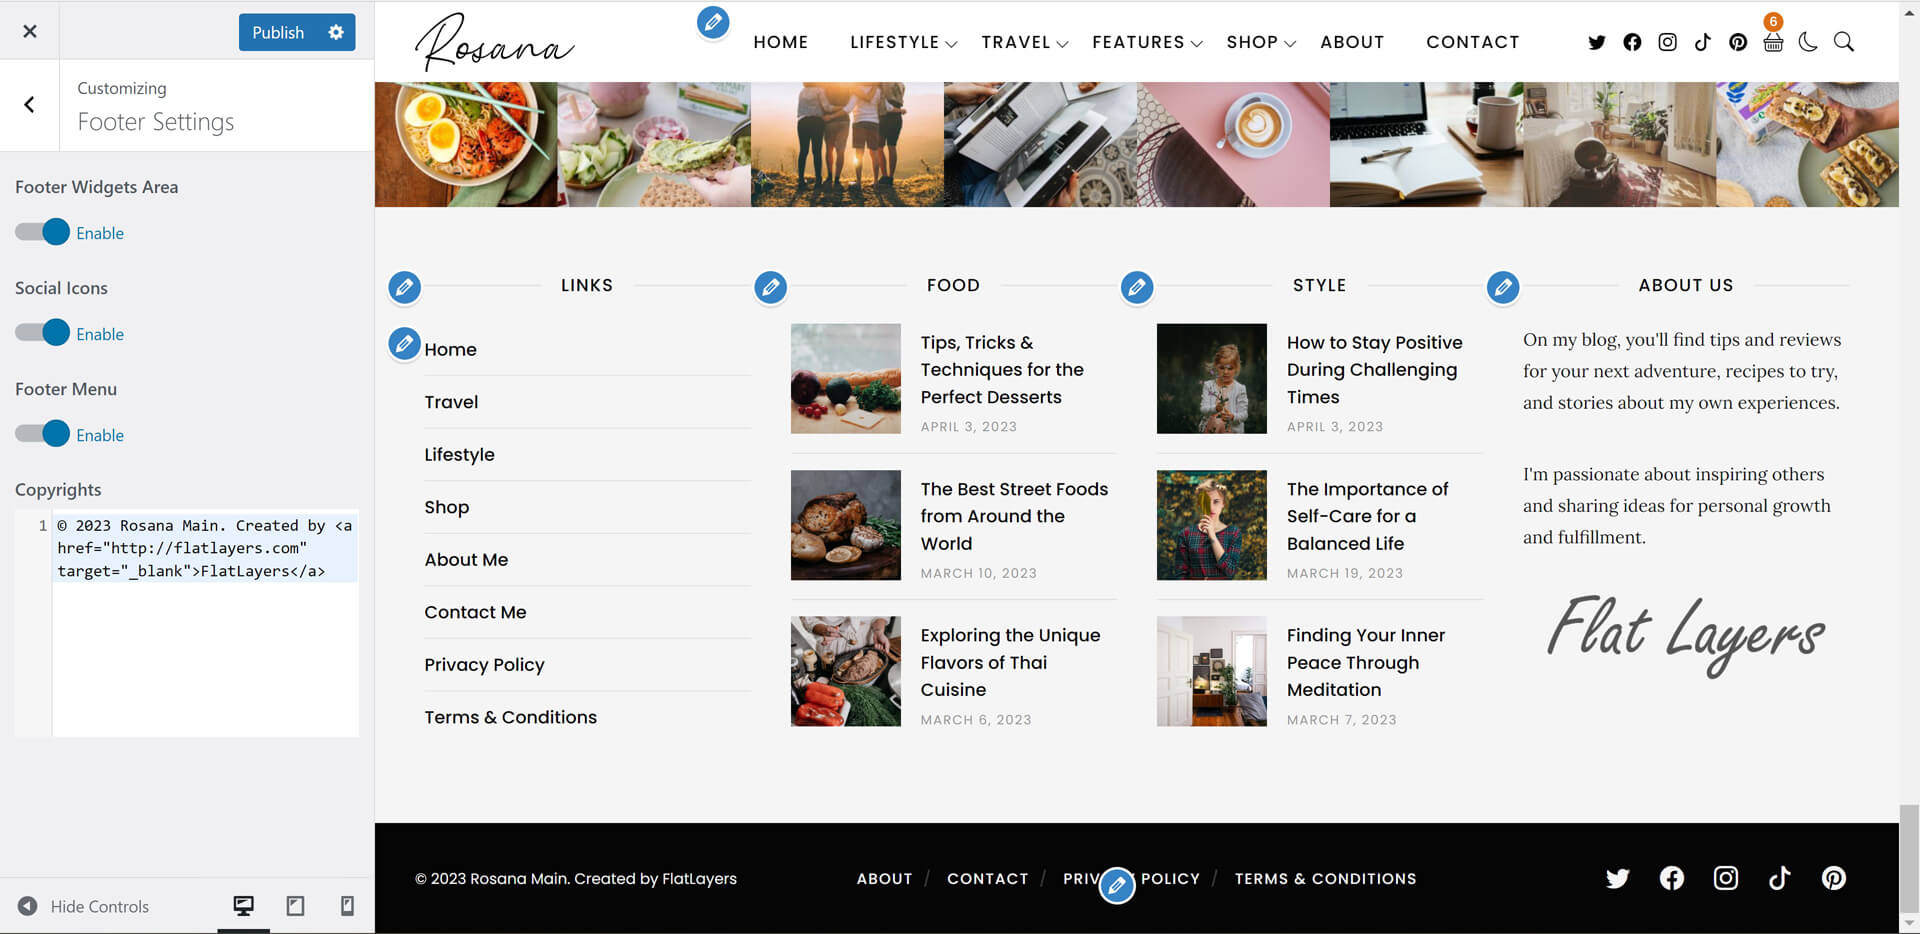Open Publish settings gear icon
1920x934 pixels.
click(336, 32)
